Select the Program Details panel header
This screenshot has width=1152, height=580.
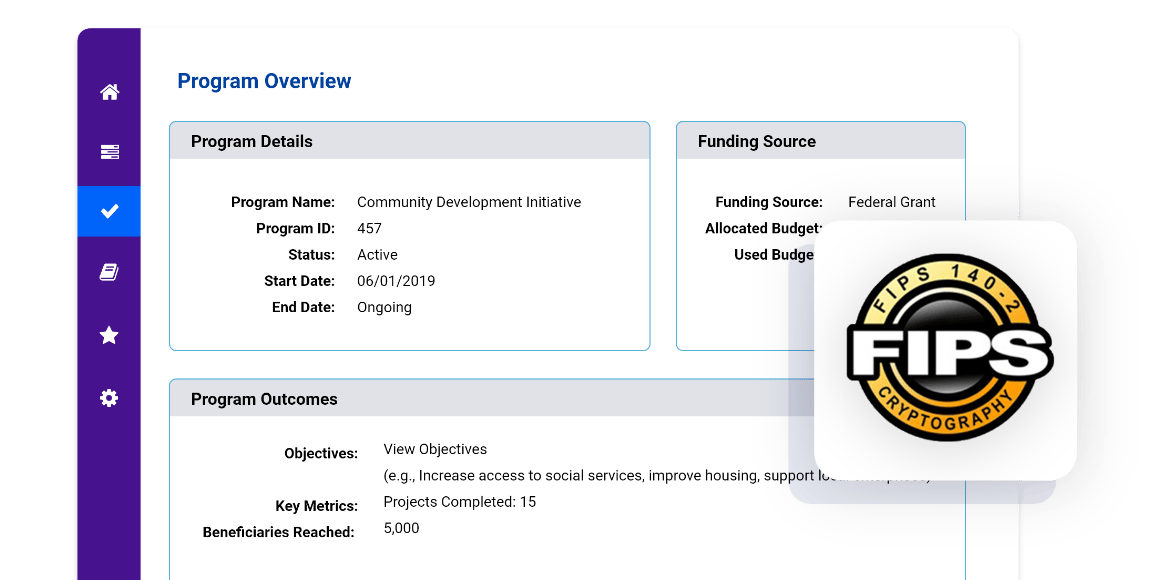410,141
